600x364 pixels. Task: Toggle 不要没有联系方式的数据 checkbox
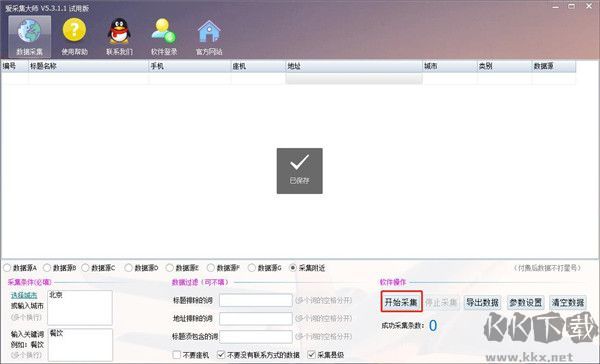(x=221, y=355)
